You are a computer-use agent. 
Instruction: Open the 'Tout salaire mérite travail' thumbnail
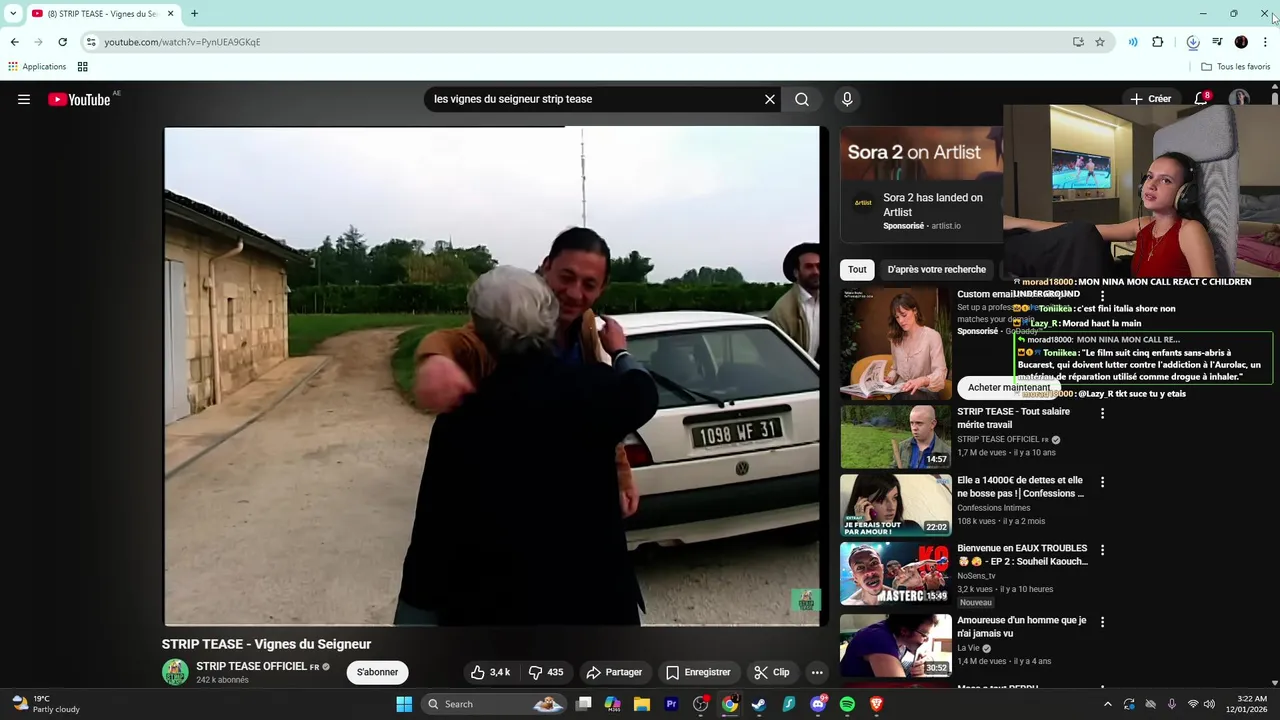896,436
